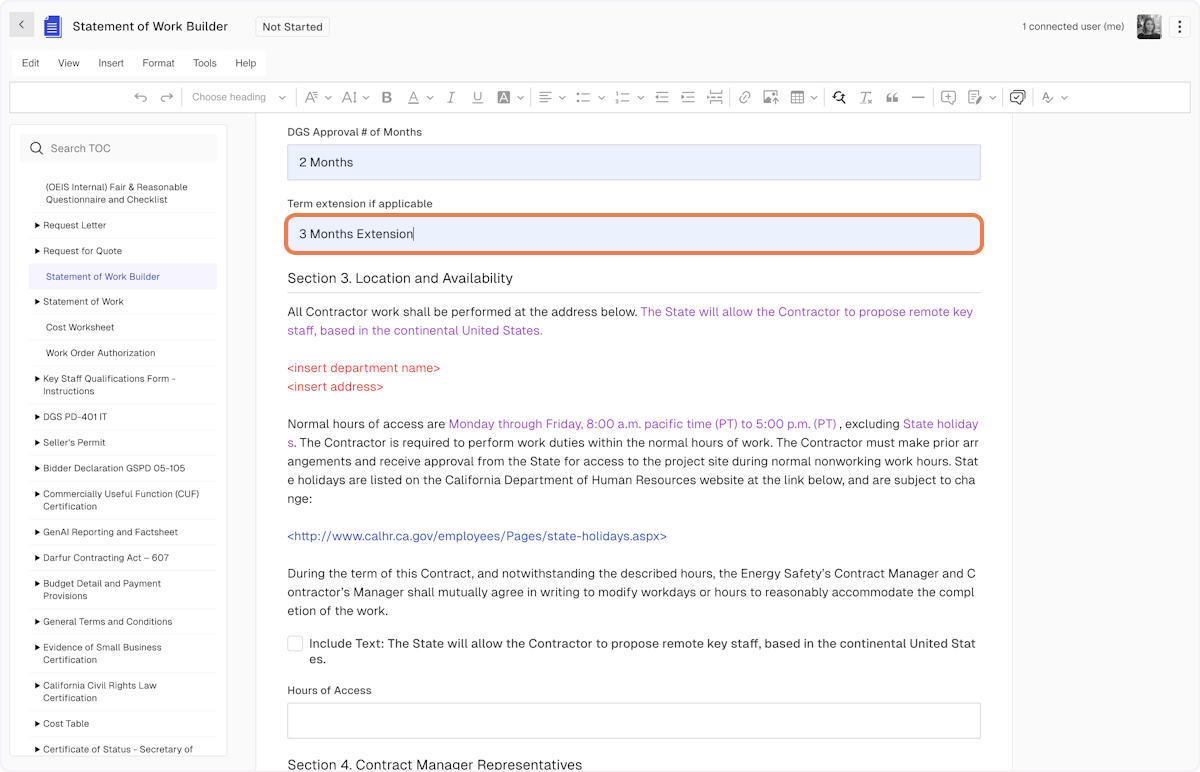The height and width of the screenshot is (772, 1200).
Task: Open the font background color picker
Action: (x=512, y=97)
